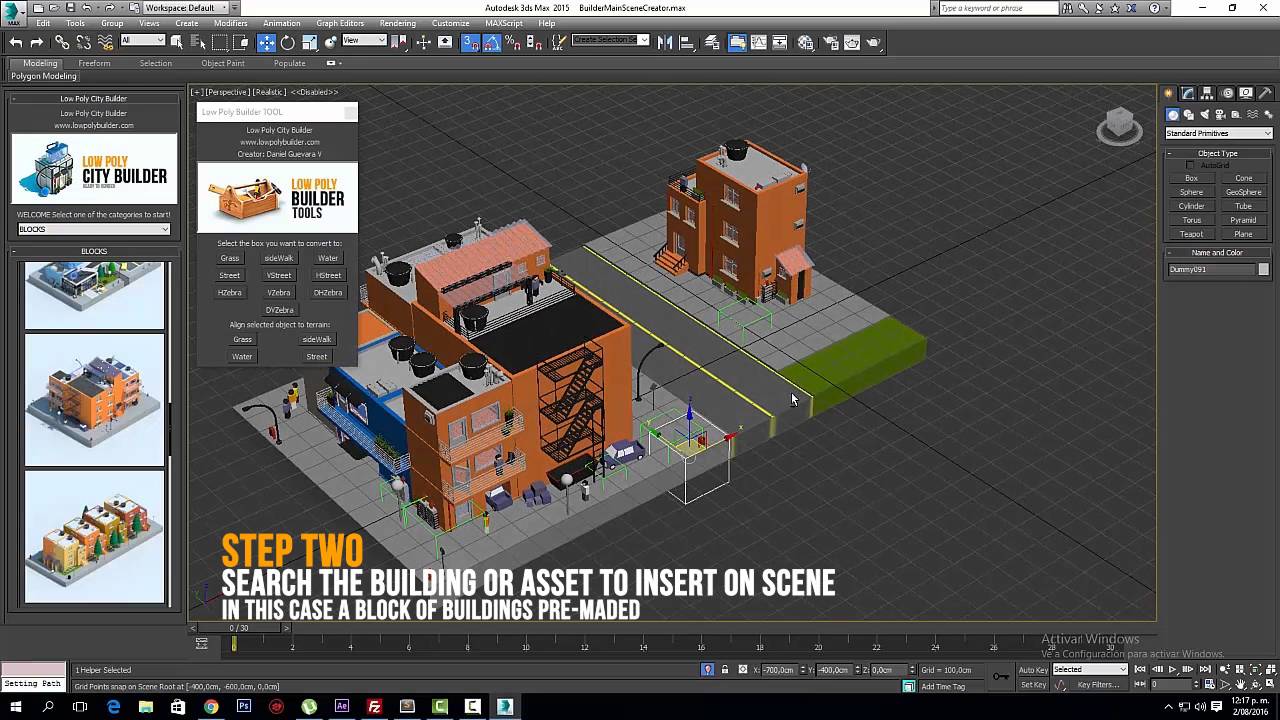The height and width of the screenshot is (720, 1280).
Task: Click the Teapot primitive button
Action: (x=1191, y=234)
